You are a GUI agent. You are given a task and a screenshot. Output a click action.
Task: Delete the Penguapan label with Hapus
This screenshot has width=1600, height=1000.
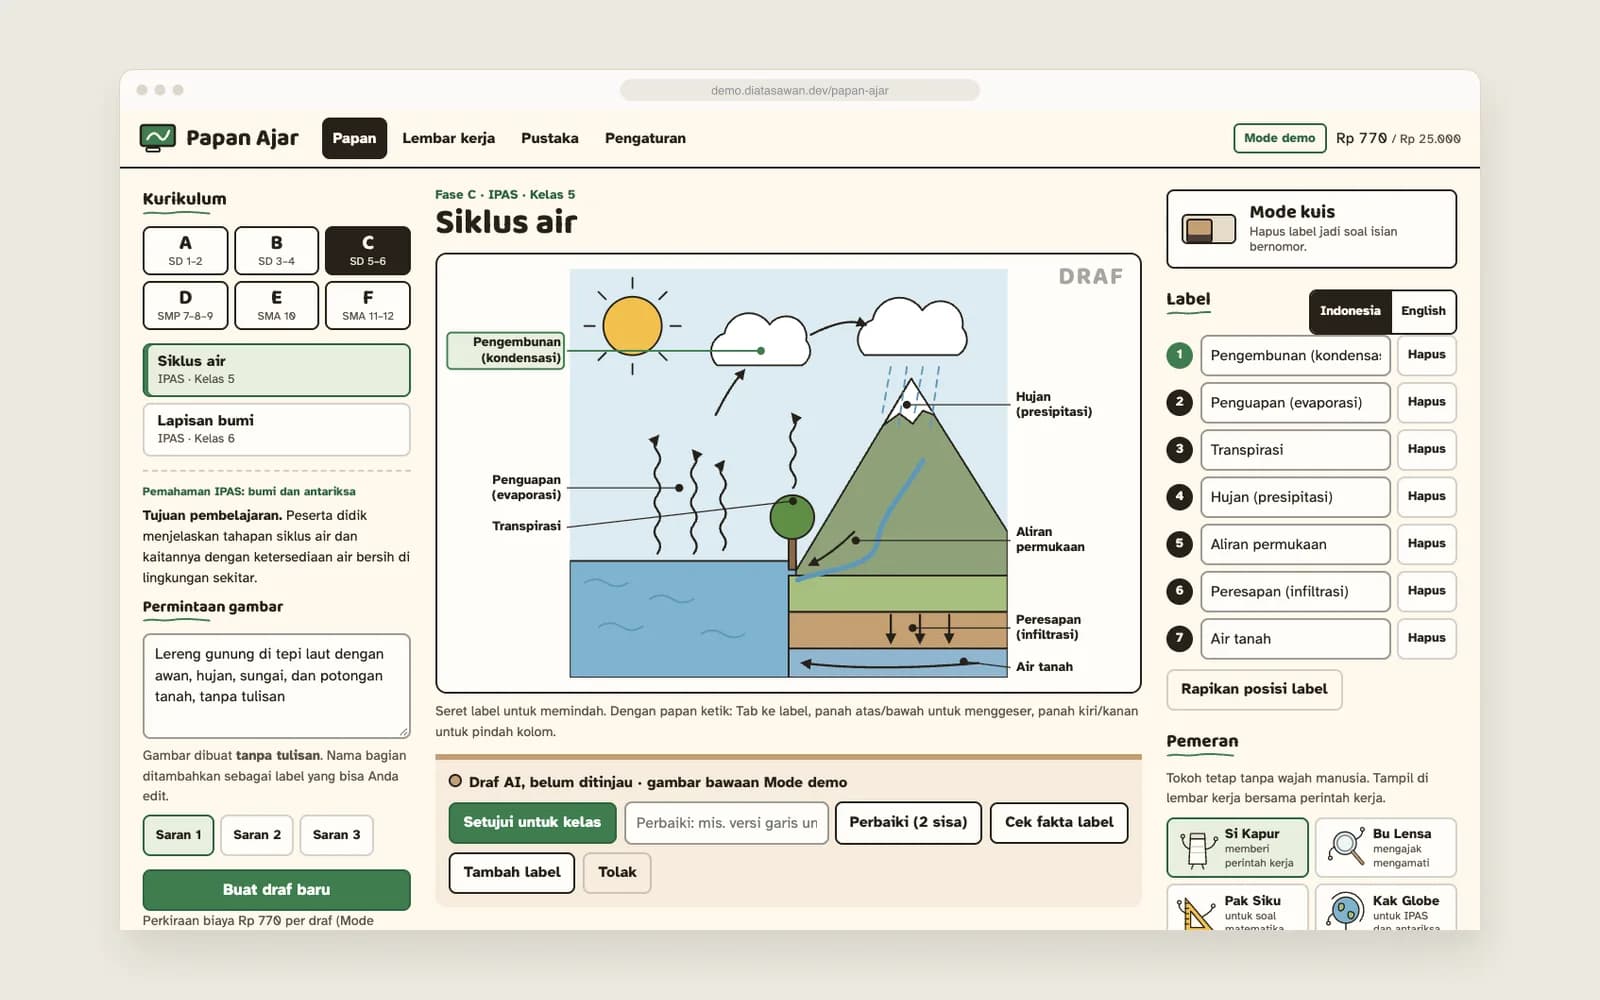[x=1426, y=402]
